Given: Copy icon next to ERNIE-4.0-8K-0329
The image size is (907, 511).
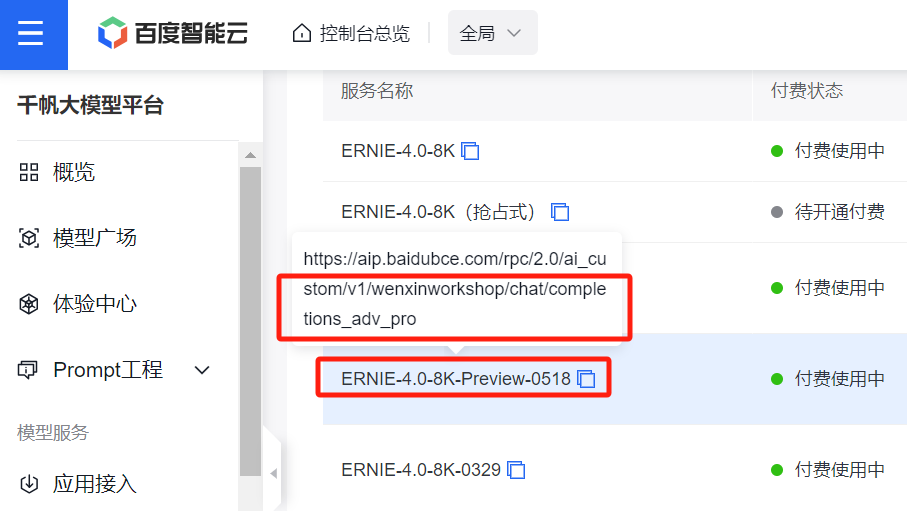Looking at the screenshot, I should coord(516,470).
